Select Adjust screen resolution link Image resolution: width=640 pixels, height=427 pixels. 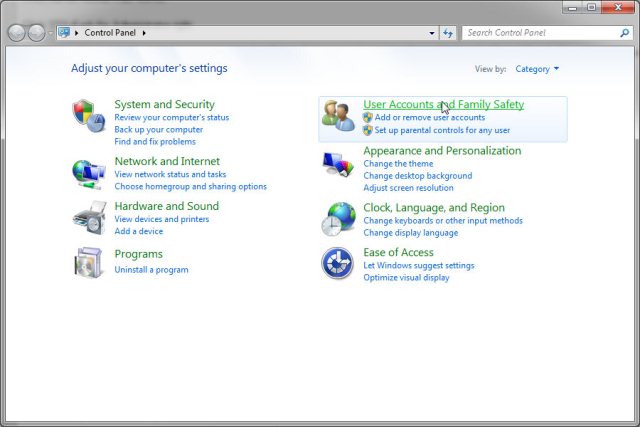pyautogui.click(x=408, y=188)
